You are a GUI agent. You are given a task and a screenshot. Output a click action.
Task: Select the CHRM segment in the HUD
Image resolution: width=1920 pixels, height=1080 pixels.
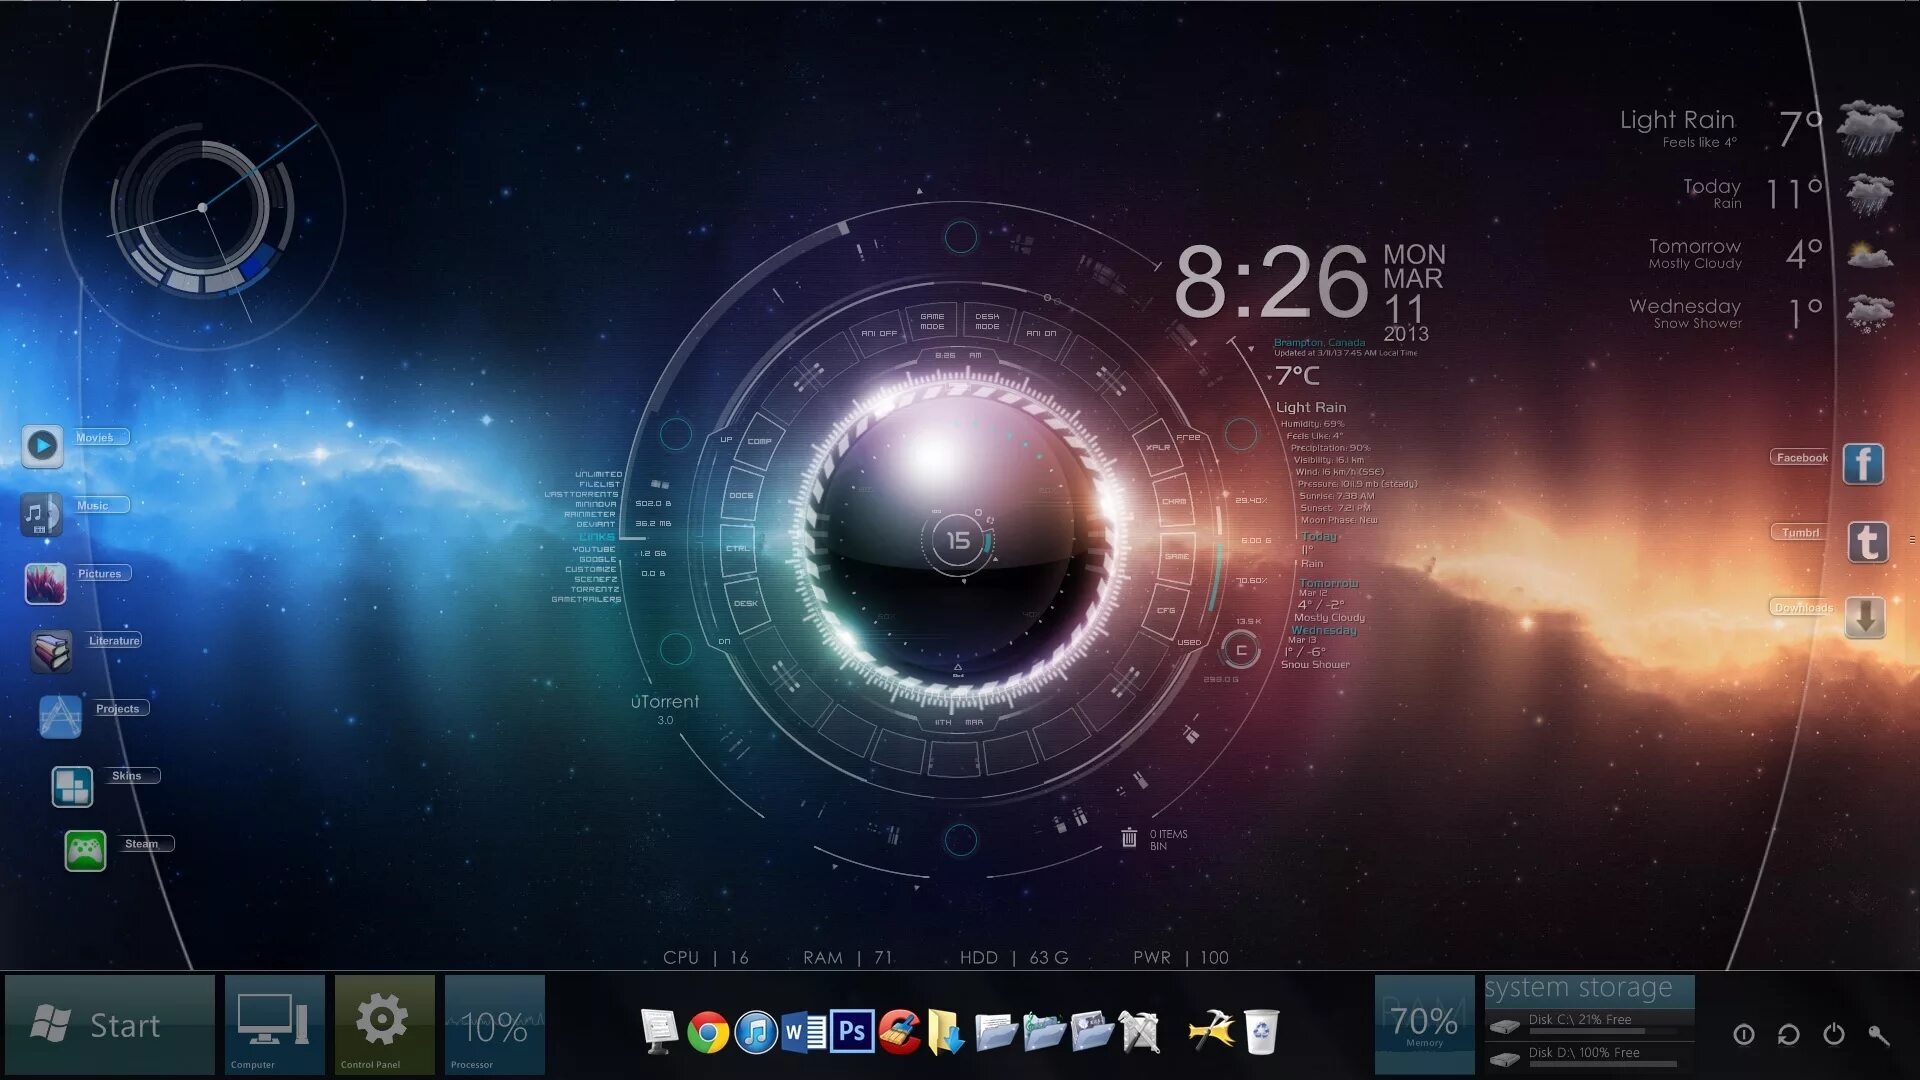pyautogui.click(x=1174, y=501)
